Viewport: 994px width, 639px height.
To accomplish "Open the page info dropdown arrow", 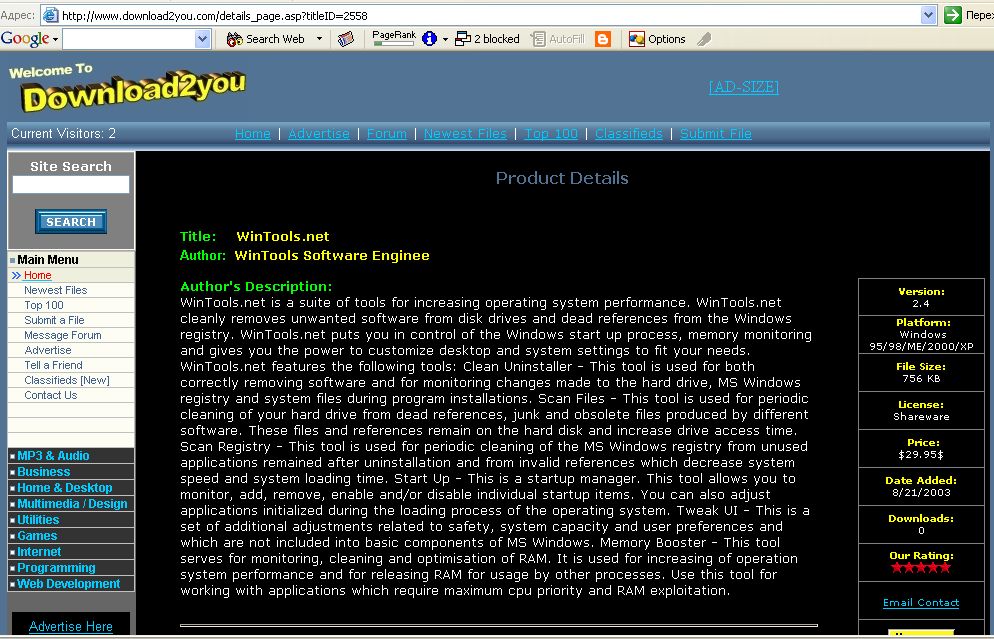I will [x=445, y=39].
